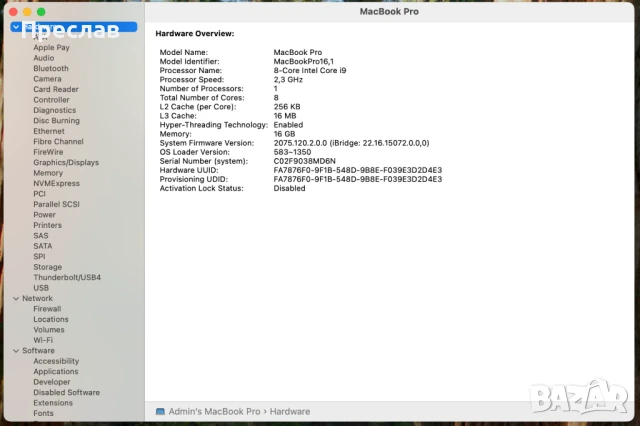The image size is (640, 426).
Task: Open NVMExpress entry
Action: (x=57, y=184)
